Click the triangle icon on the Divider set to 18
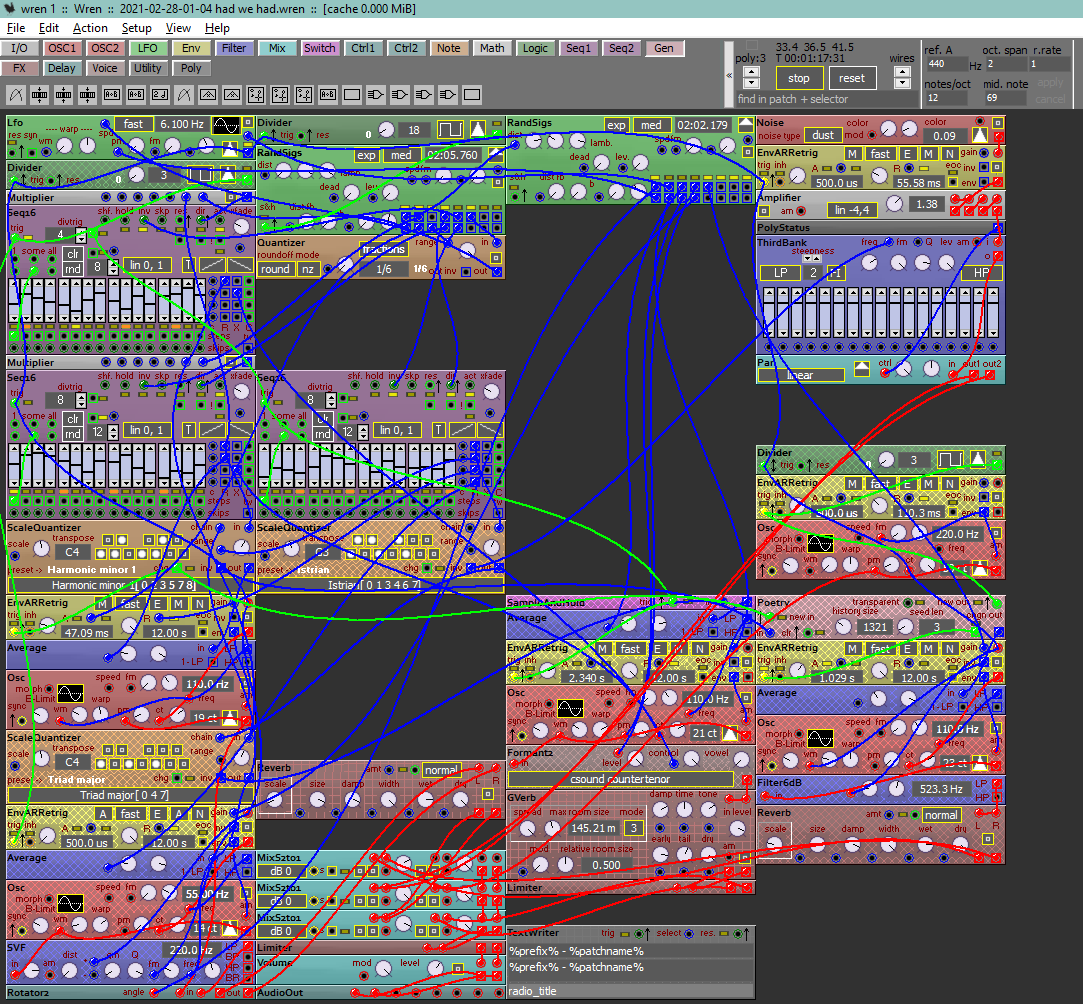Screen dimensions: 1083x1004 click(x=478, y=130)
